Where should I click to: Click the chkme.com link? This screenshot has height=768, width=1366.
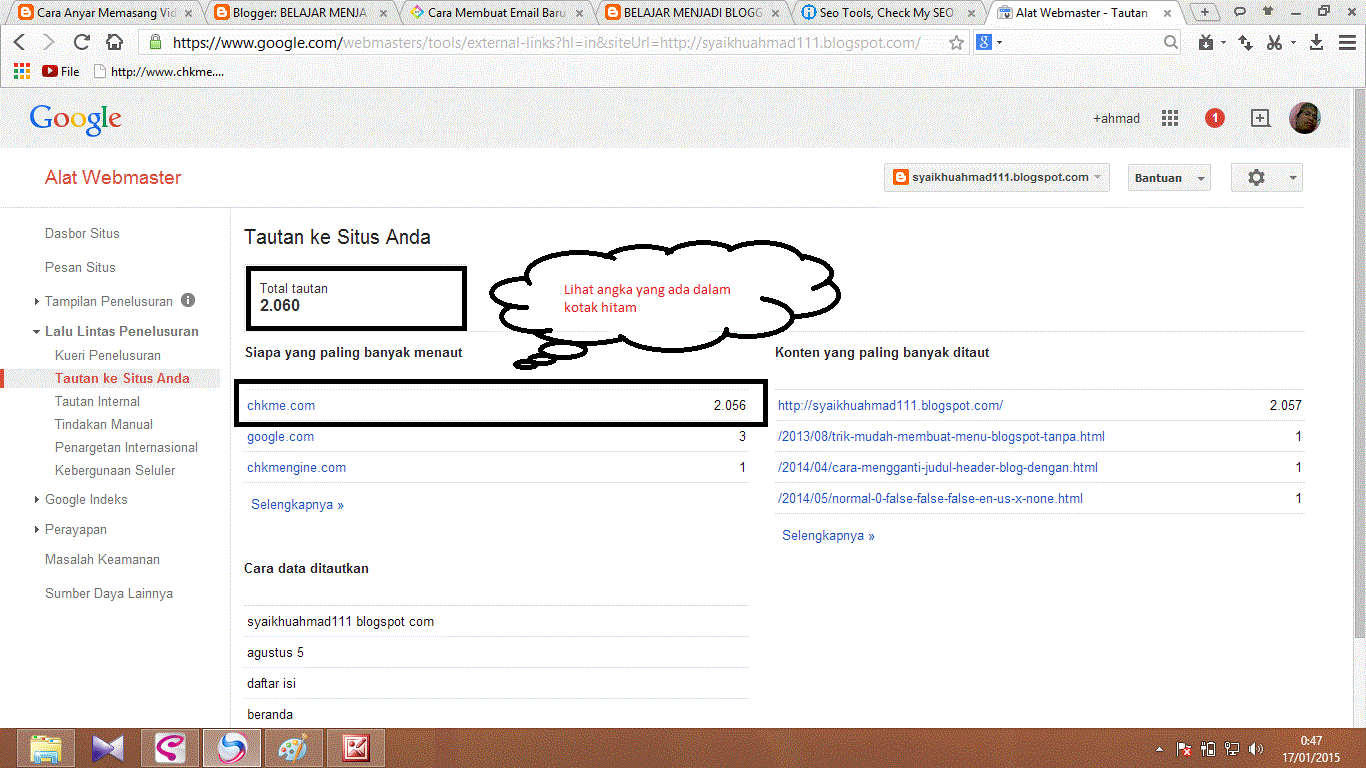[281, 405]
